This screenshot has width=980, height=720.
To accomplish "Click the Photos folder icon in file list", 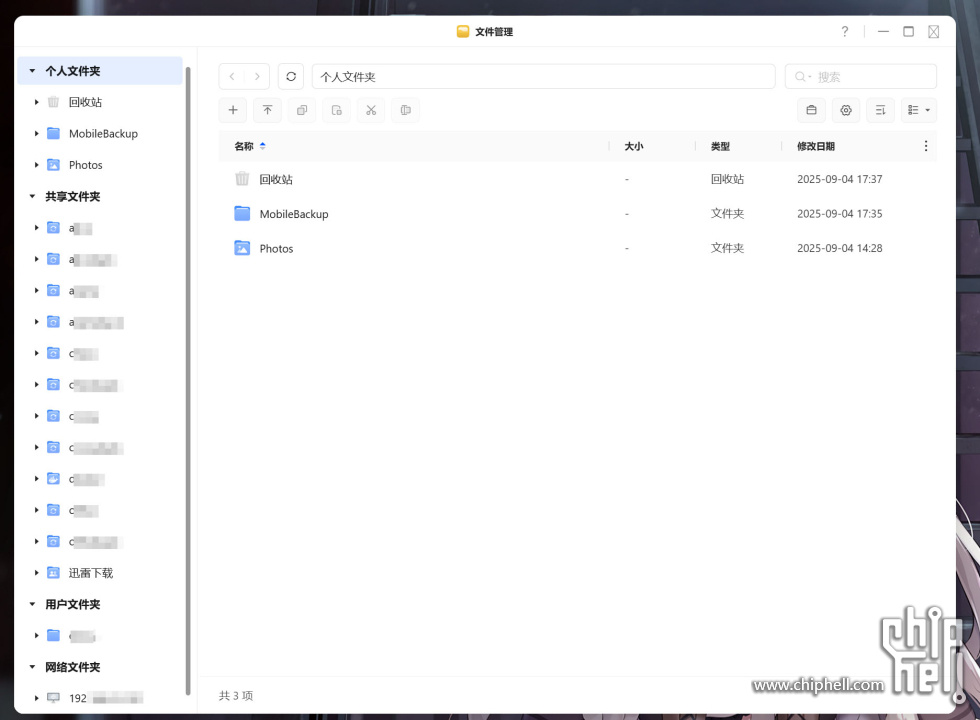I will pyautogui.click(x=242, y=248).
